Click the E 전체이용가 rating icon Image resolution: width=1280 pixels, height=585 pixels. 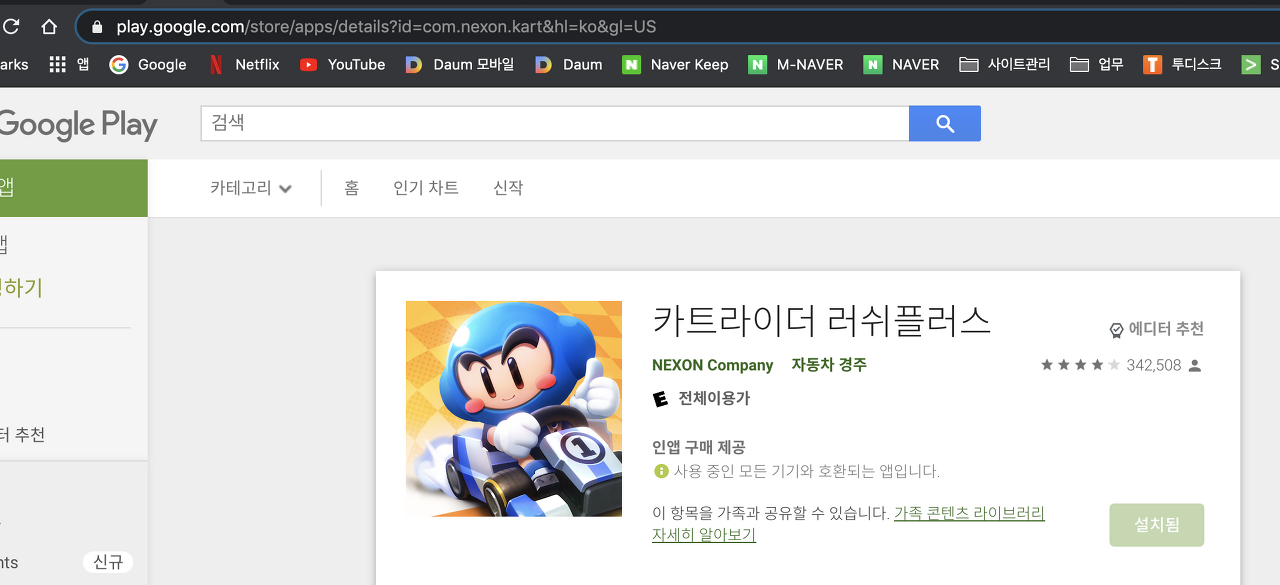(x=660, y=398)
